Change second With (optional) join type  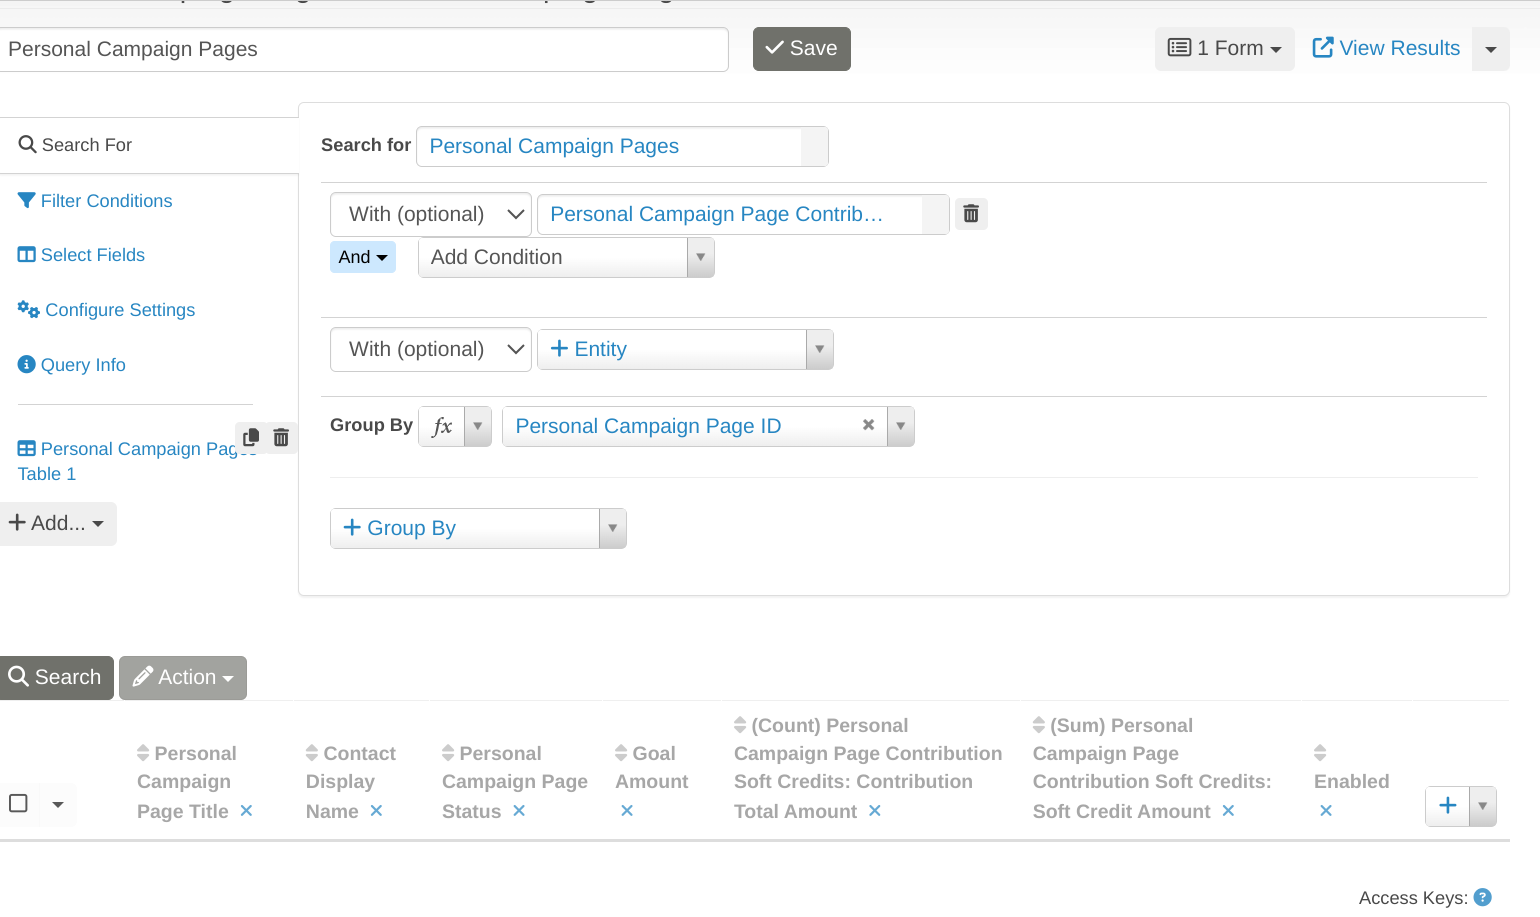(431, 349)
